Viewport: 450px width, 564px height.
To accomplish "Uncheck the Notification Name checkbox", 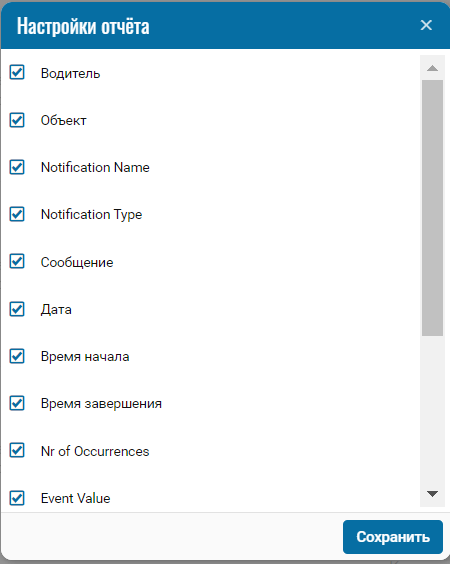I will pyautogui.click(x=17, y=167).
